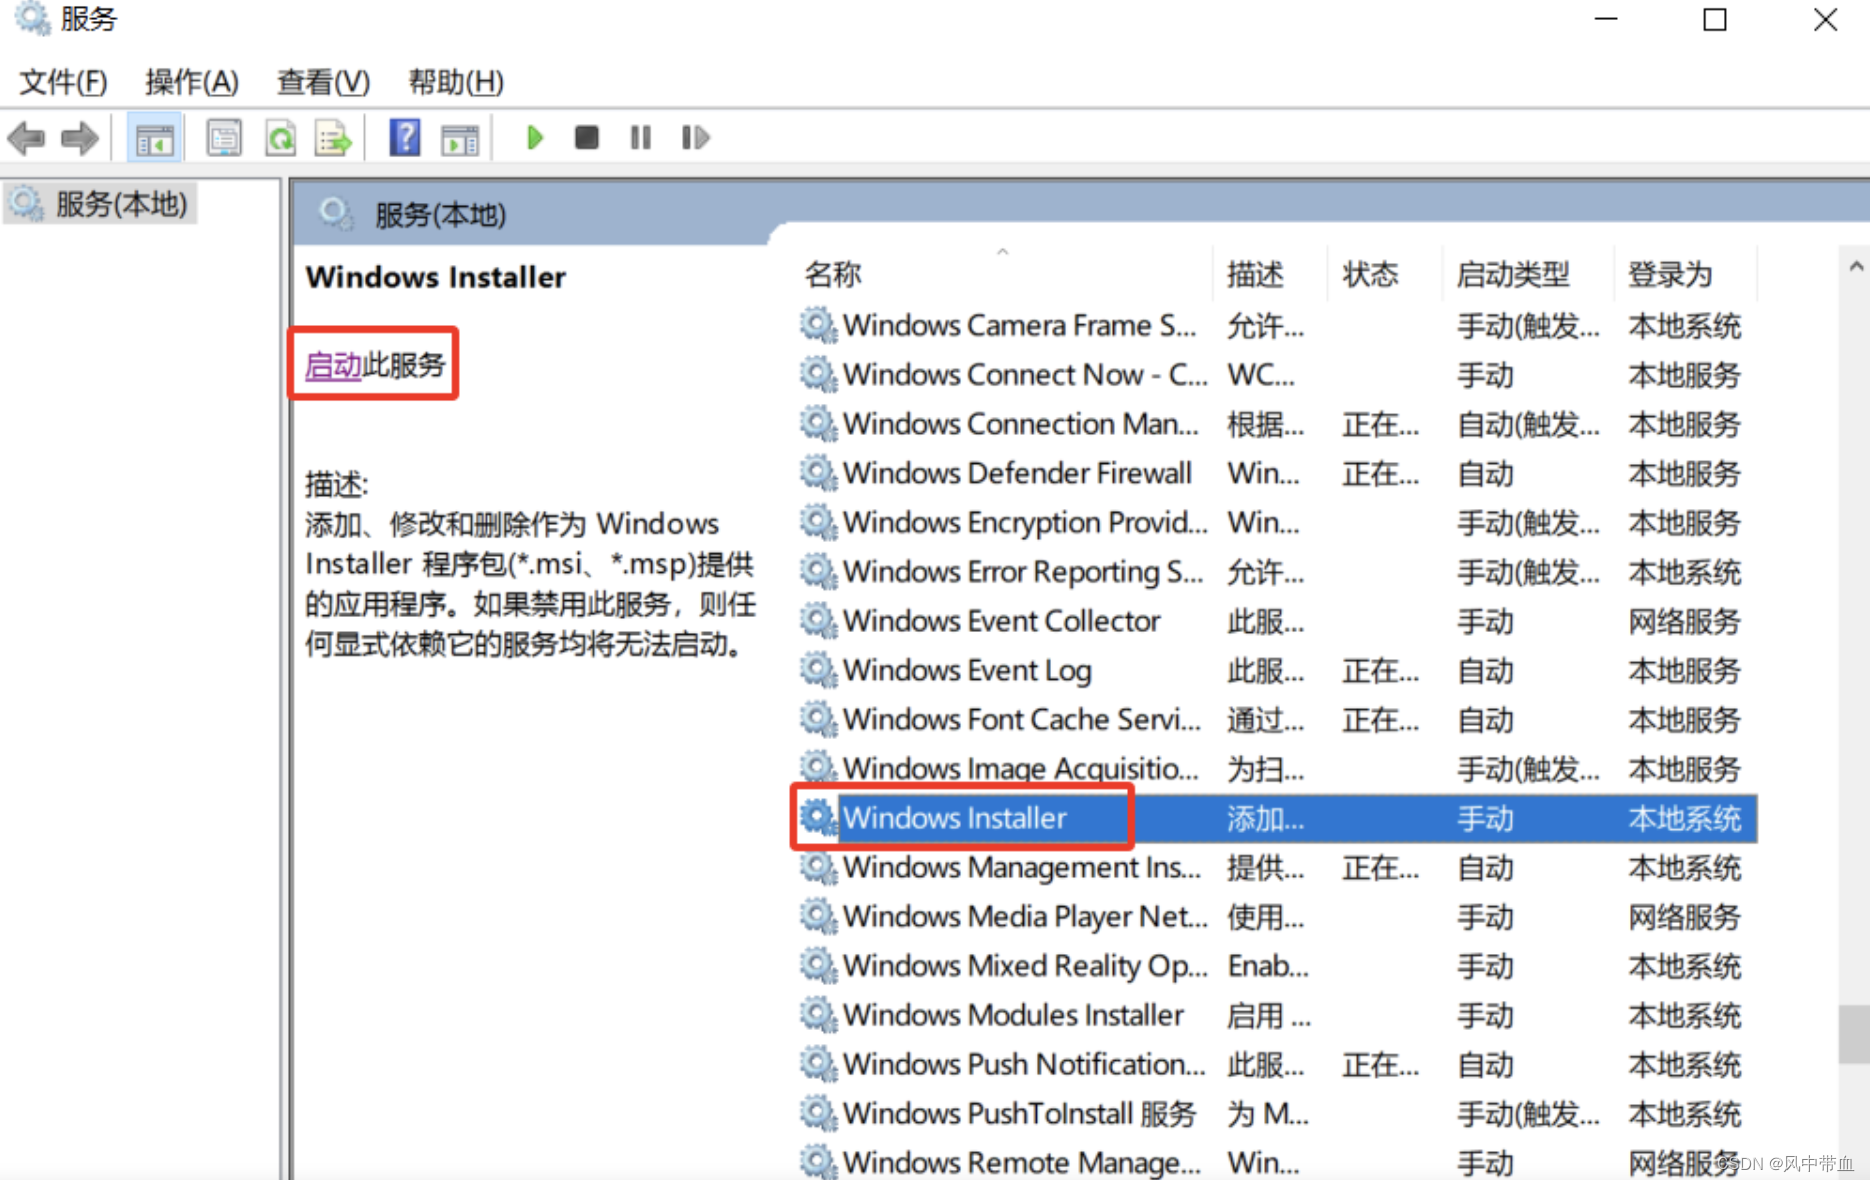Click gear icon of Windows Installer row

click(818, 818)
